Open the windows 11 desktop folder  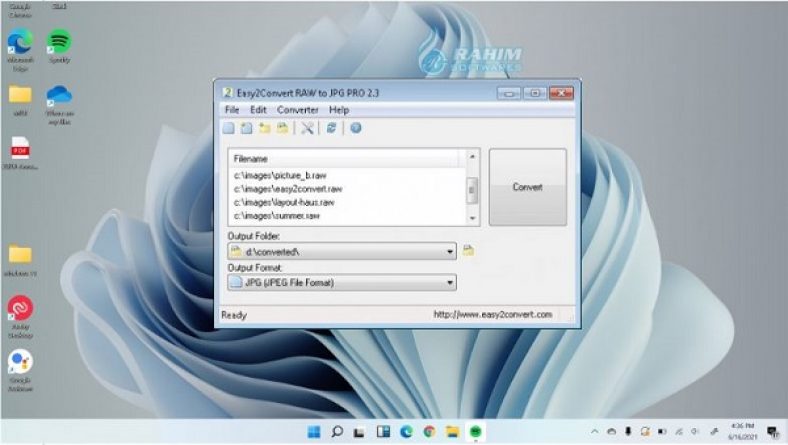coord(20,260)
